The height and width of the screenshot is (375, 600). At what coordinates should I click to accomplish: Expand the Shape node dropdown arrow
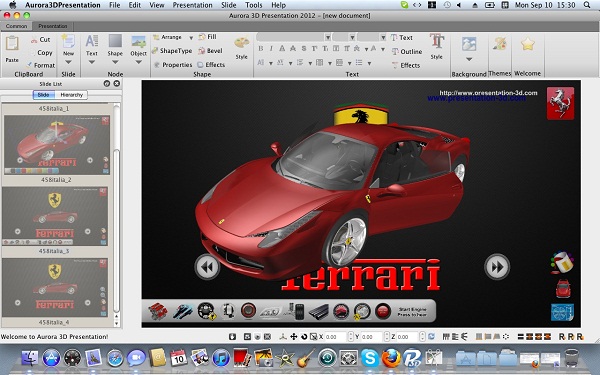[x=115, y=62]
